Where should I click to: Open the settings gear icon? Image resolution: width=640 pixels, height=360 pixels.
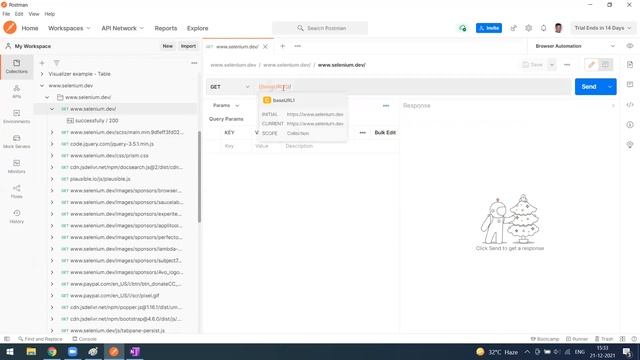pos(529,28)
